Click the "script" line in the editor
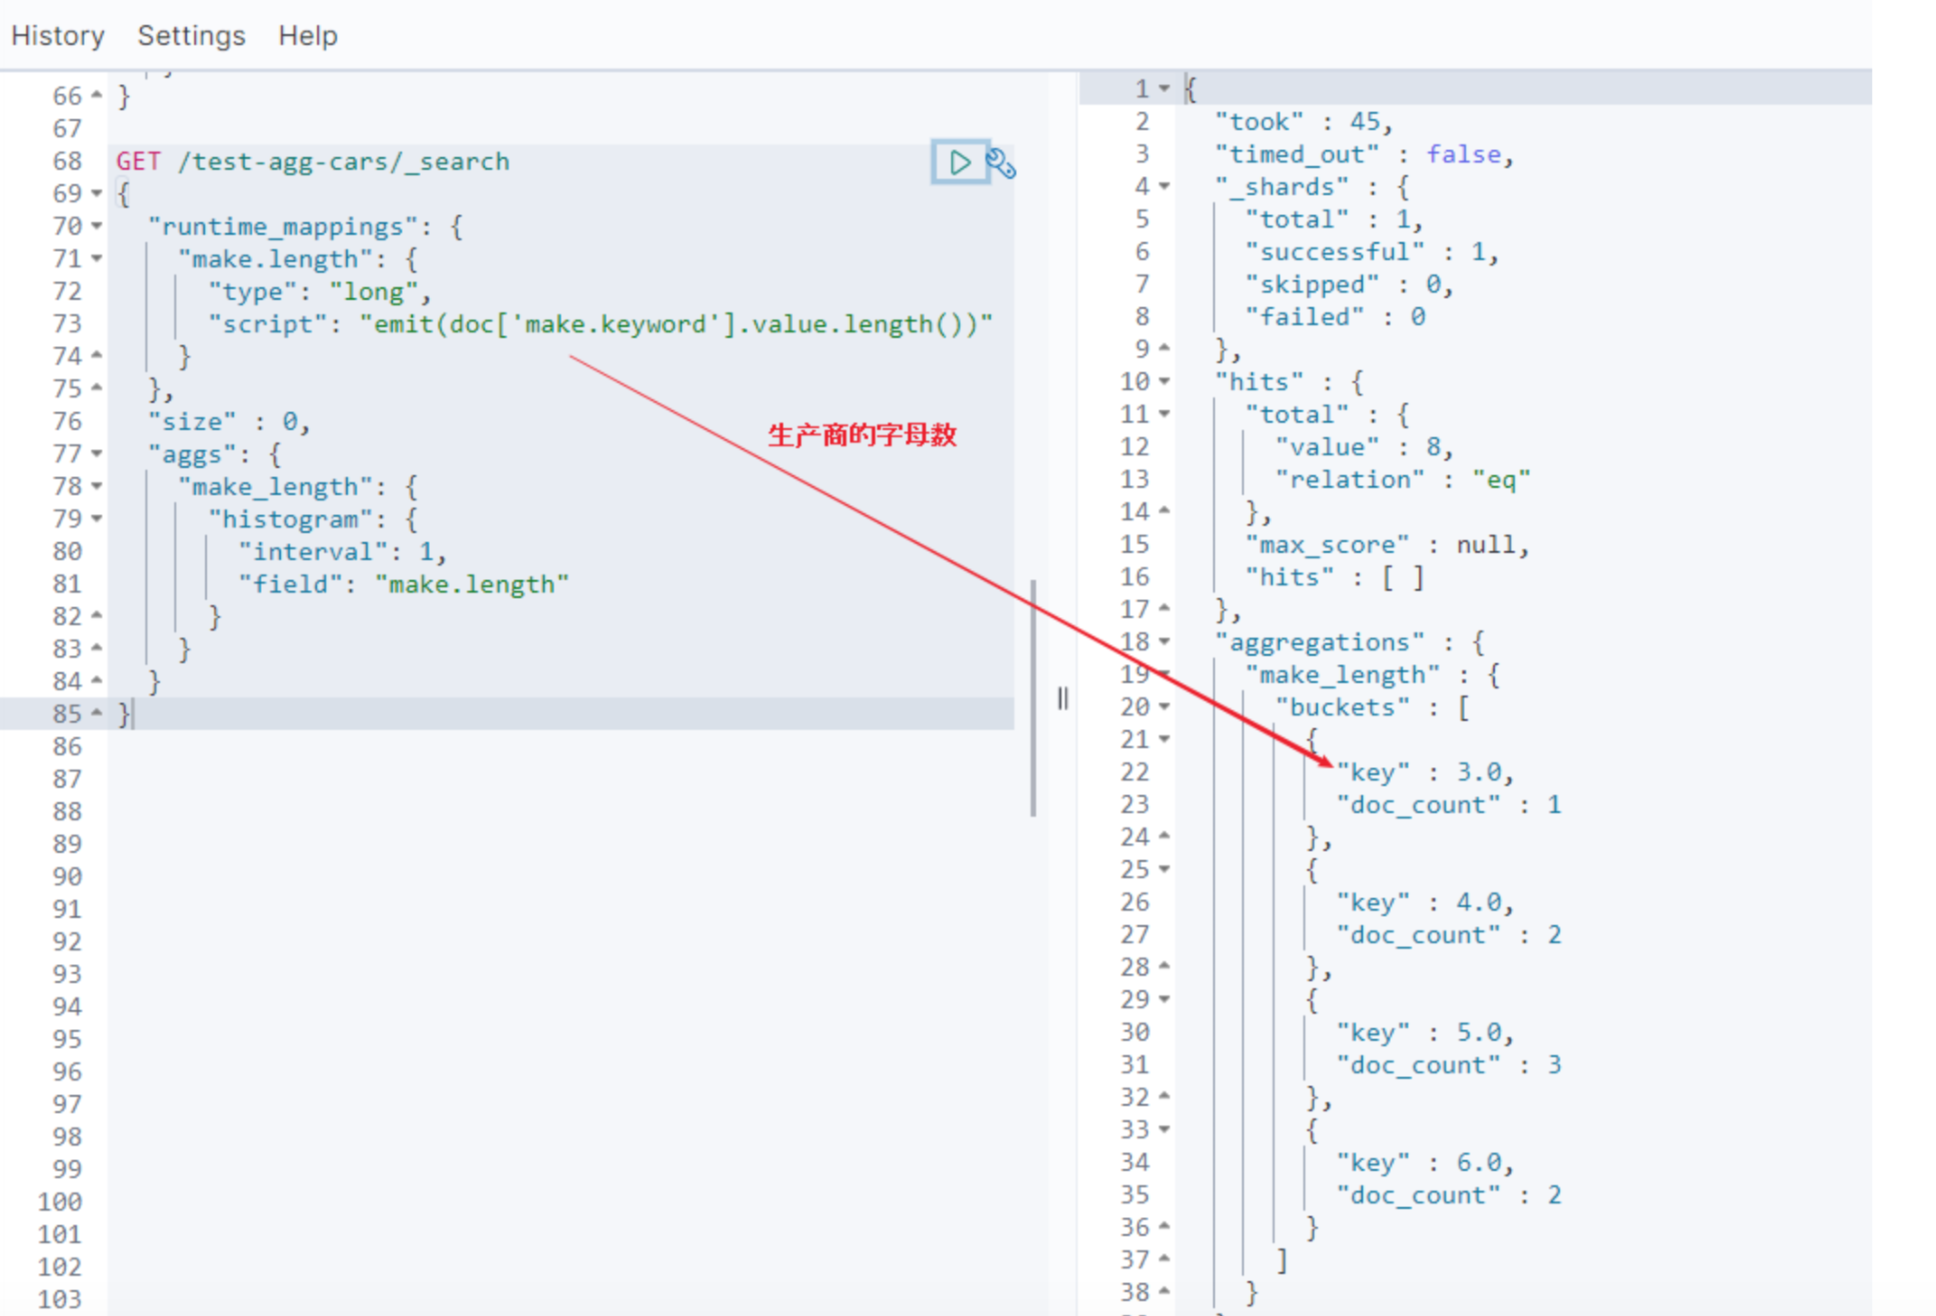The width and height of the screenshot is (1936, 1316). point(600,324)
